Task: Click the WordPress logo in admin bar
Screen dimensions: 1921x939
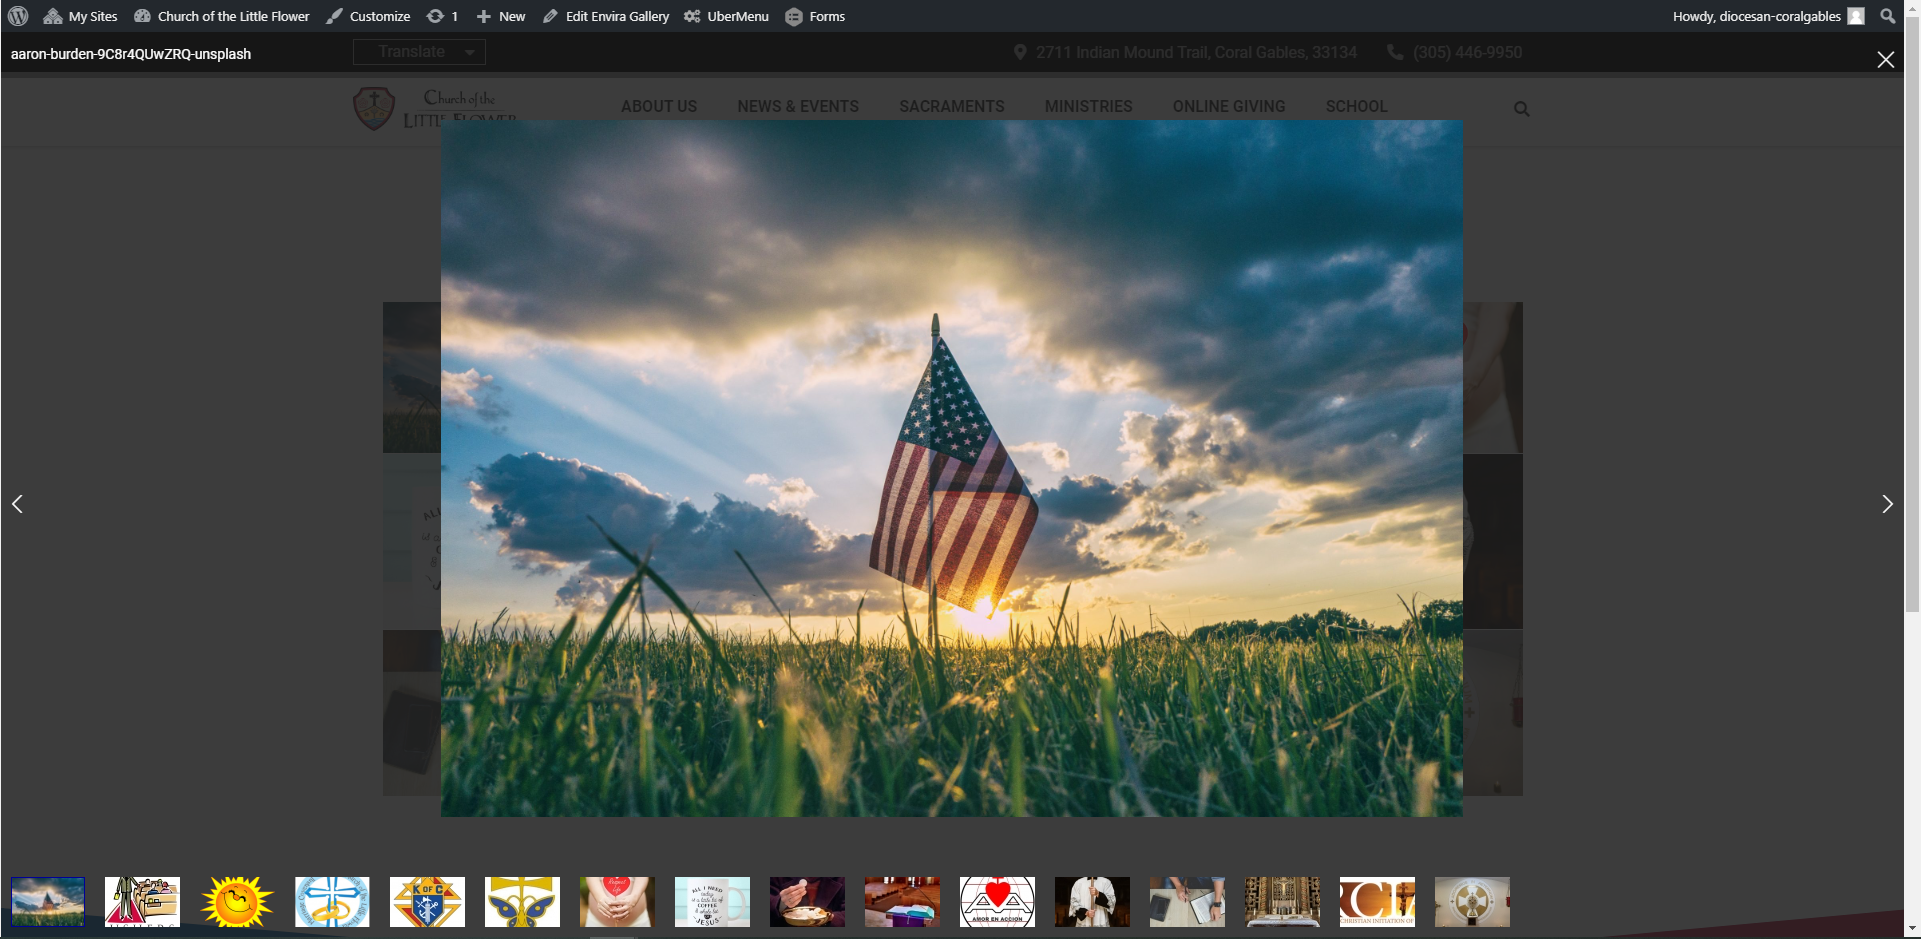Action: click(x=18, y=16)
